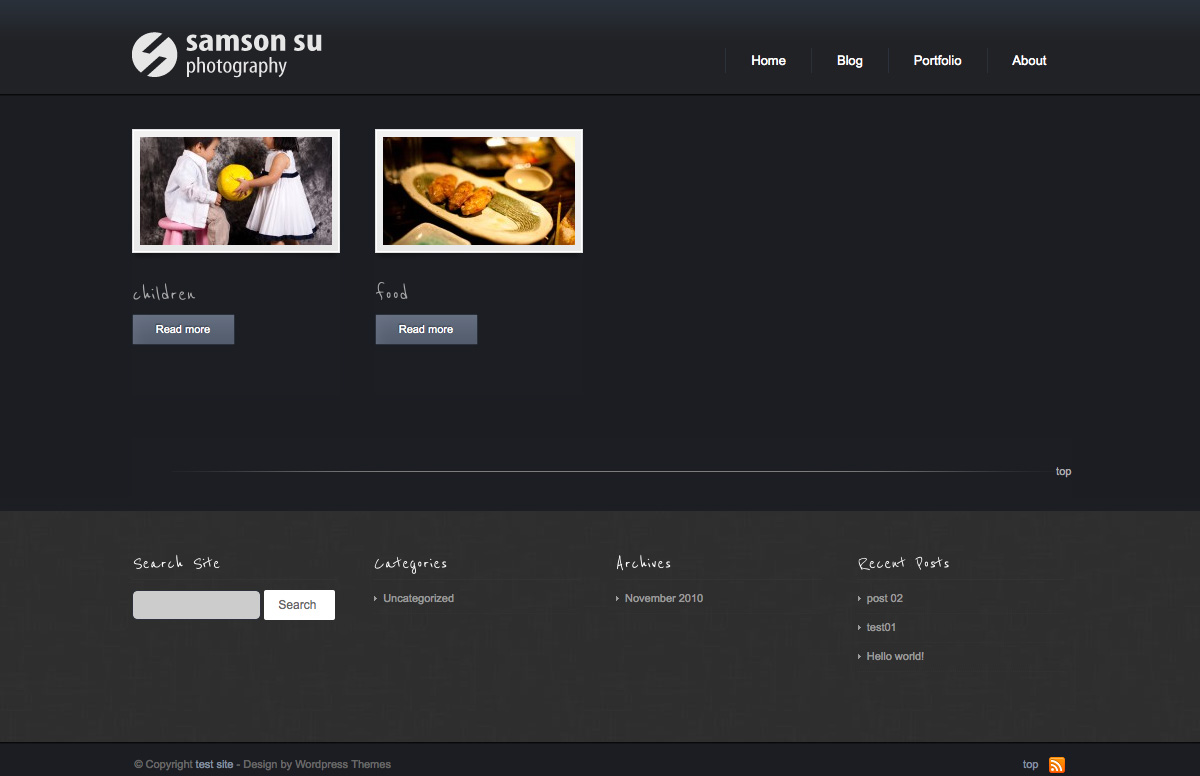Open the Portfolio menu item
This screenshot has height=776, width=1200.
937,61
